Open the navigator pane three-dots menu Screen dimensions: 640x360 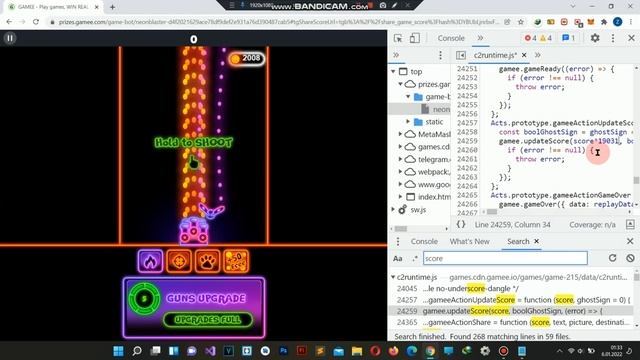(440, 55)
